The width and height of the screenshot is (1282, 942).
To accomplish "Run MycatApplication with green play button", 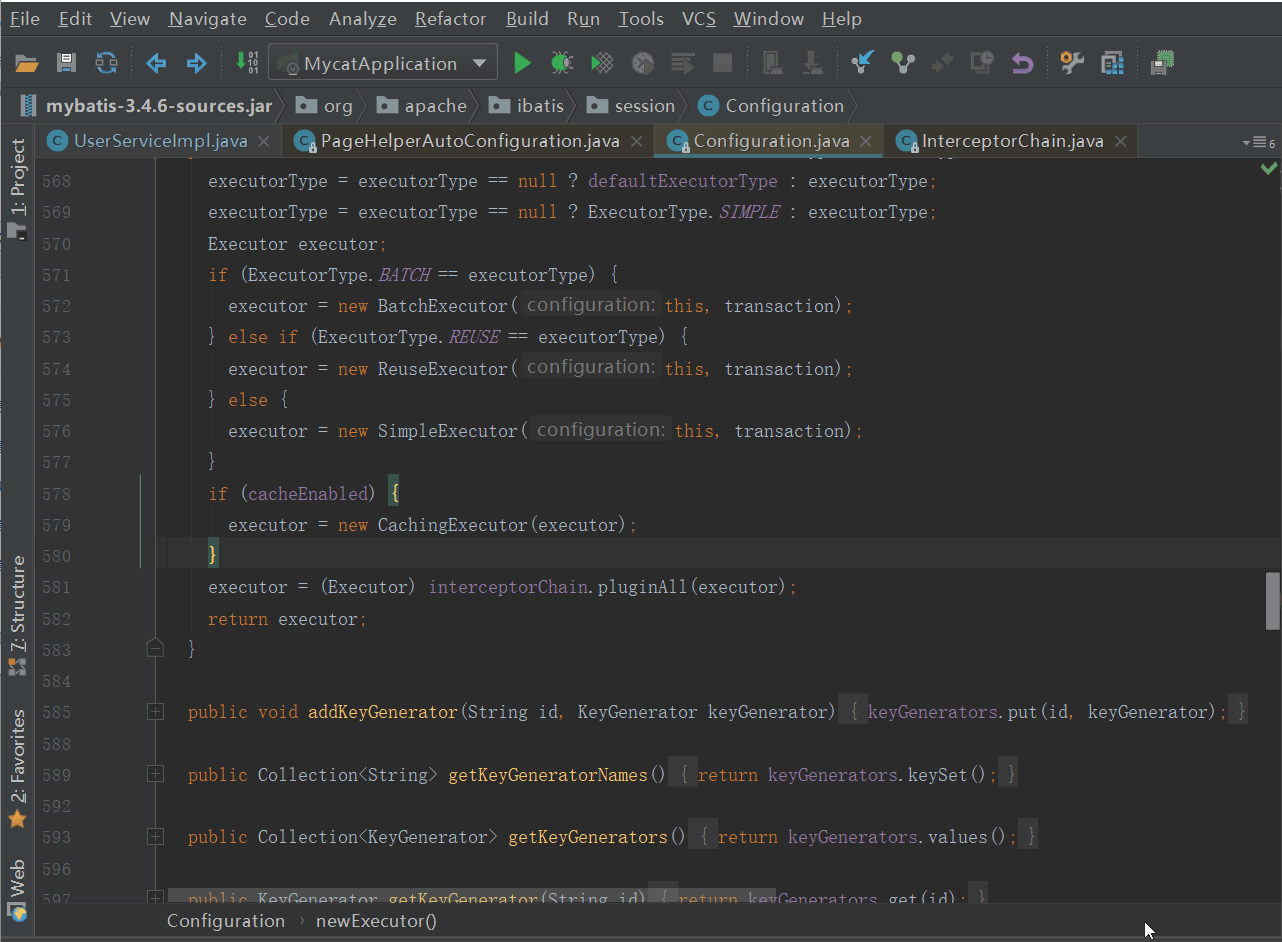I will click(522, 64).
